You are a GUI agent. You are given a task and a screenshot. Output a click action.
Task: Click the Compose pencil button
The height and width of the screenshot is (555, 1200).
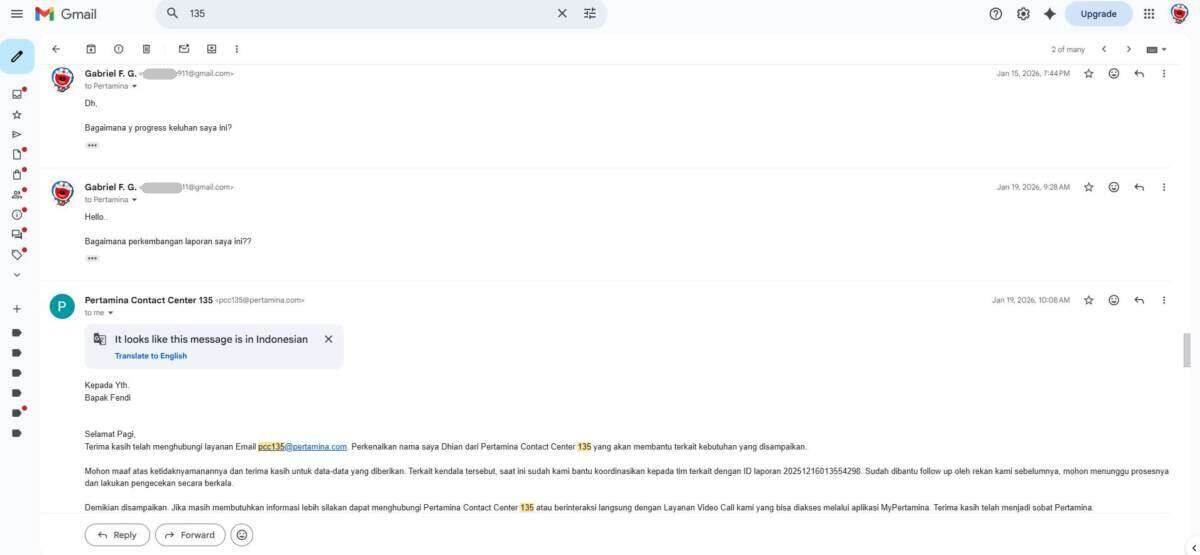tap(17, 57)
